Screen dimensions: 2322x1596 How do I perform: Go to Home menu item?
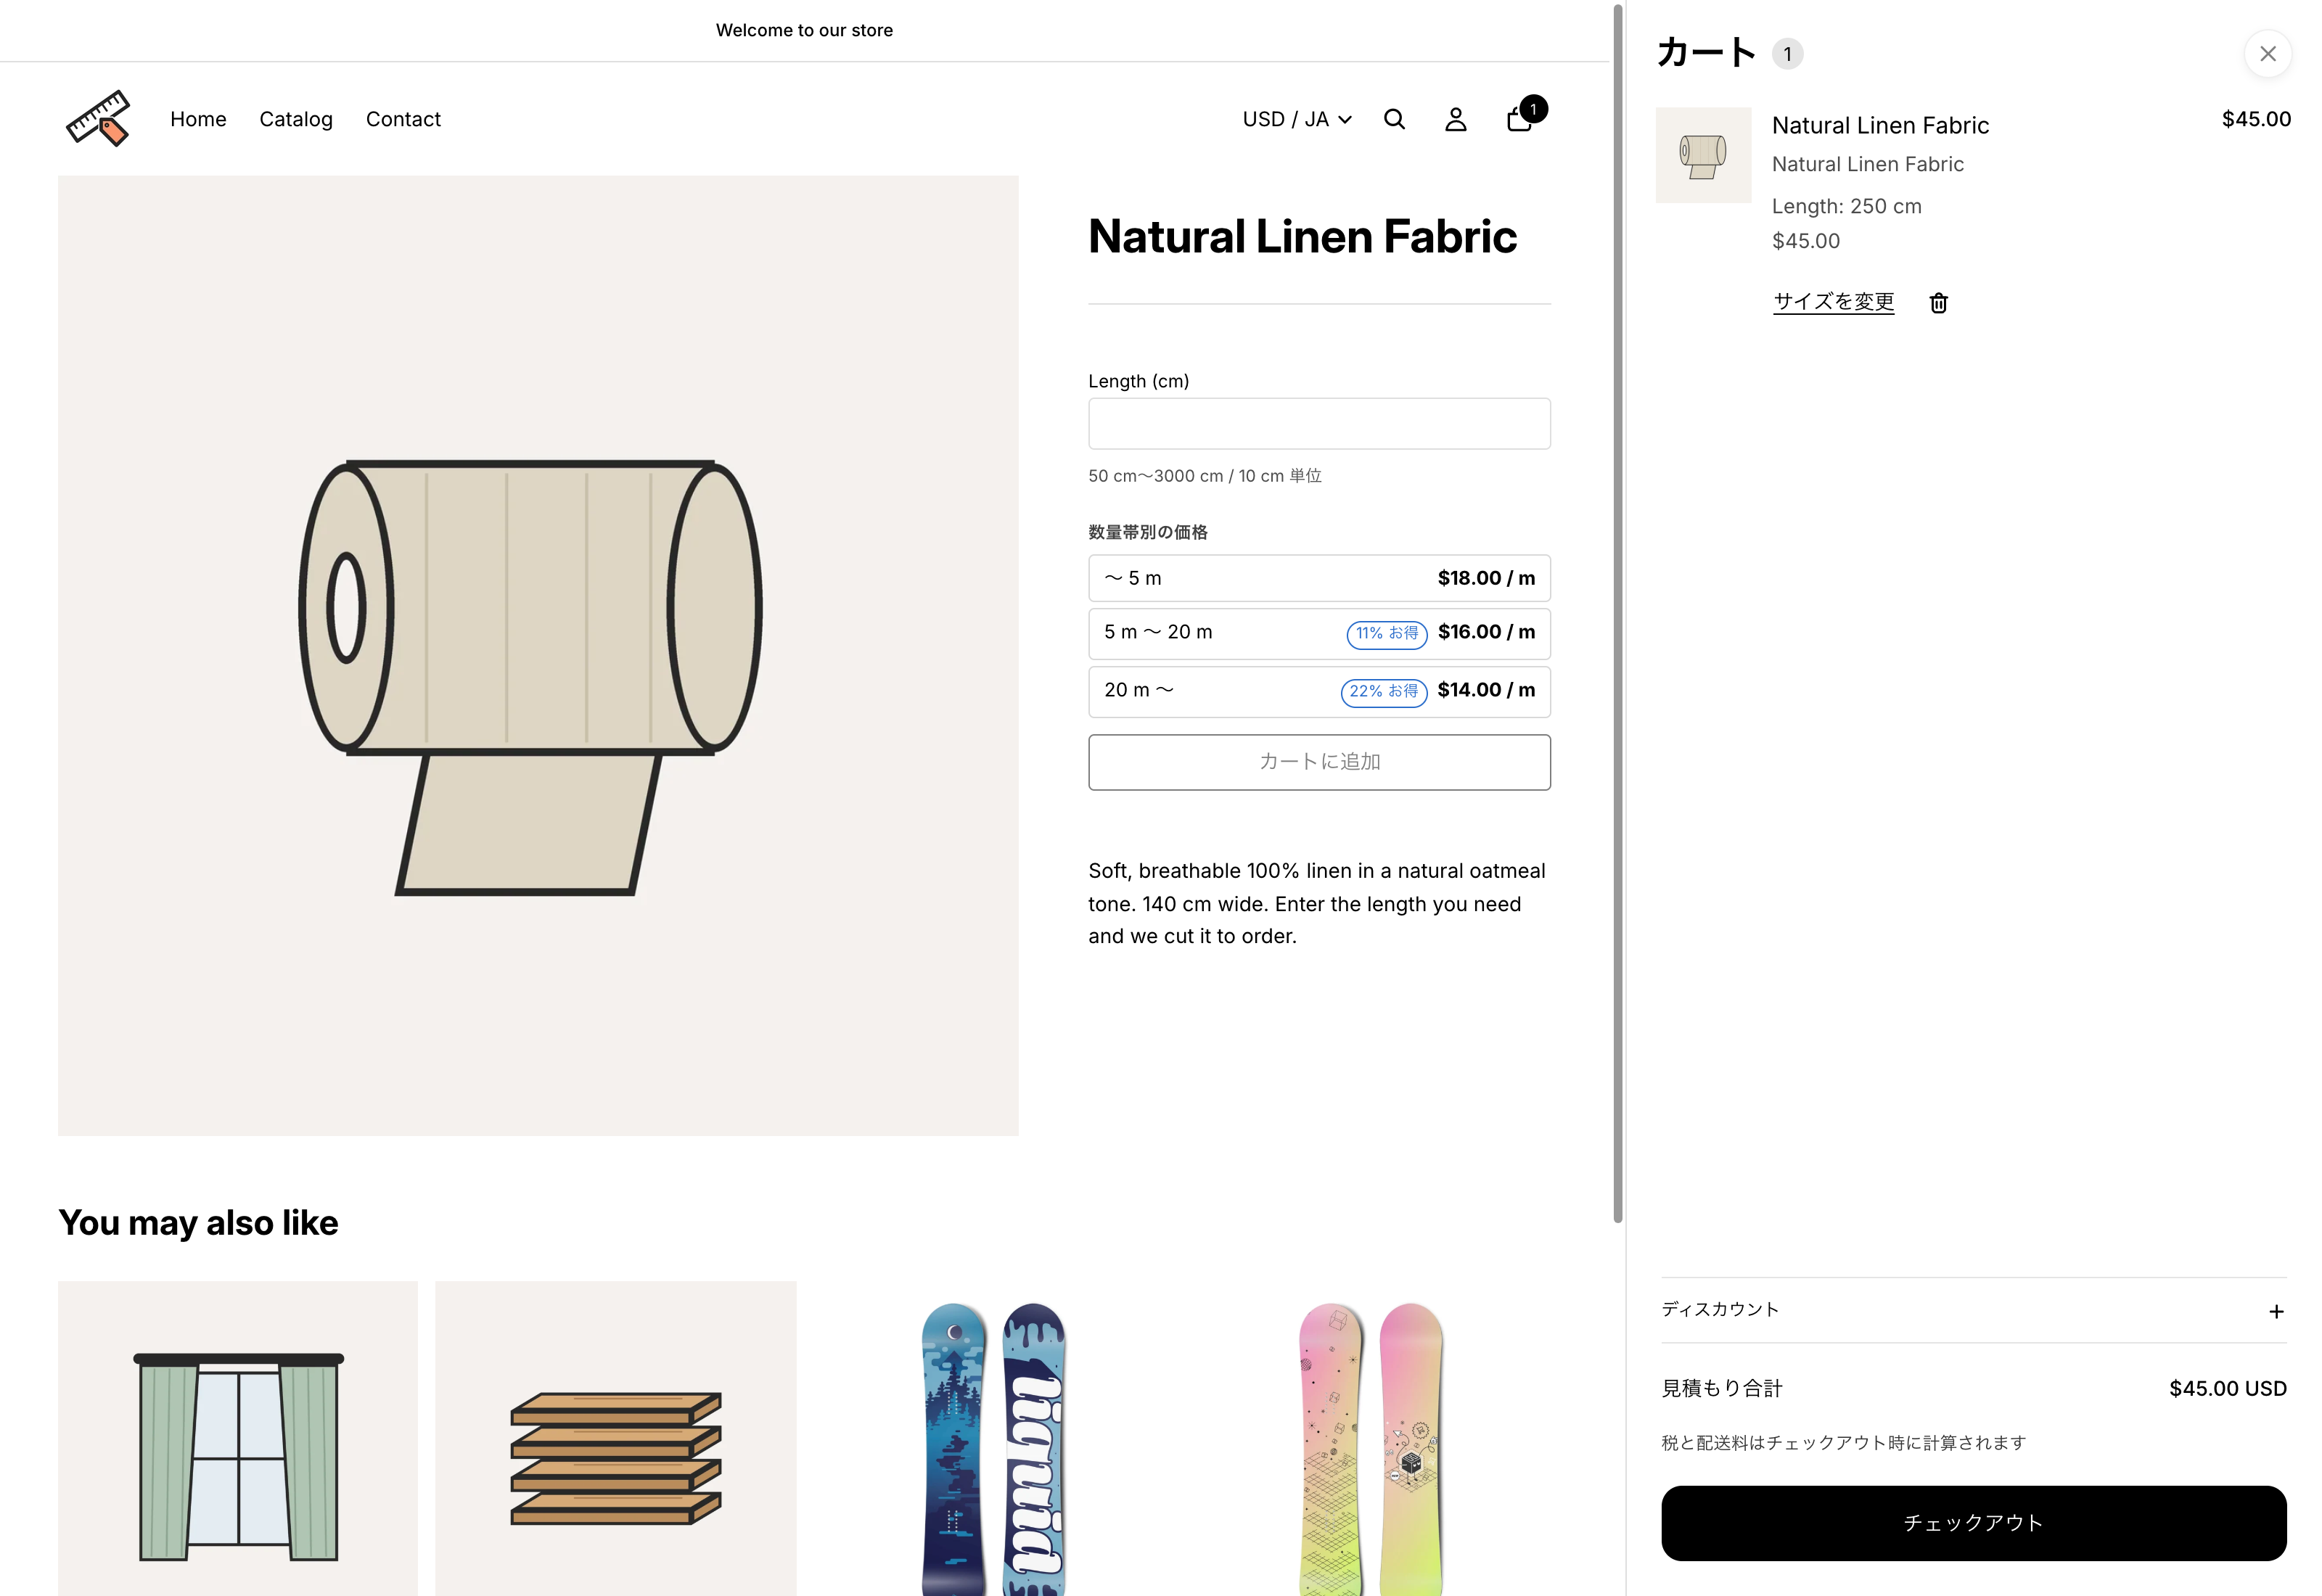click(198, 119)
